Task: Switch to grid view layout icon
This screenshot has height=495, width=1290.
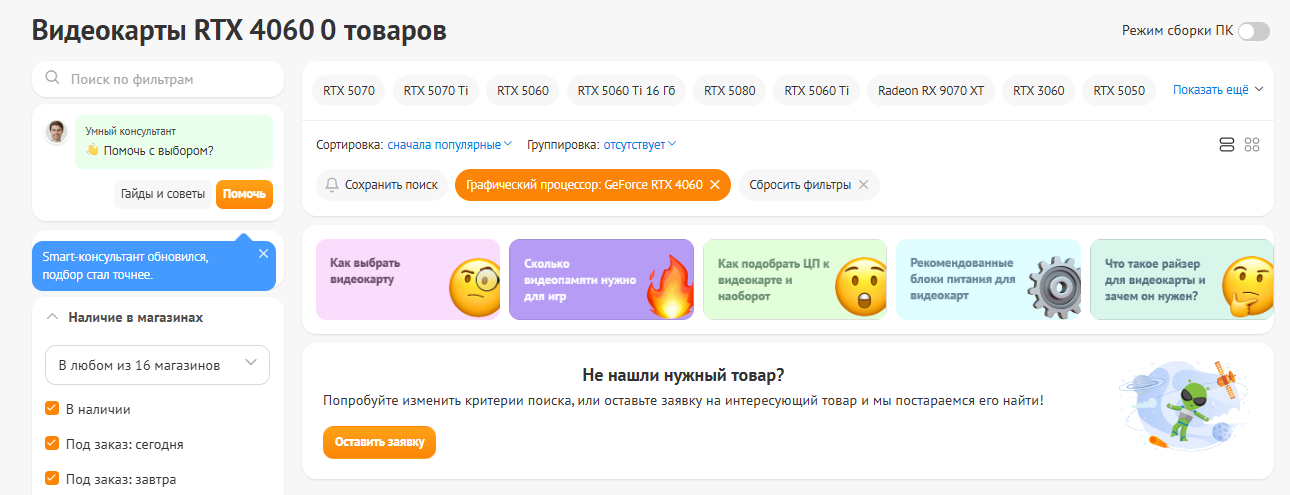Action: 1252,145
